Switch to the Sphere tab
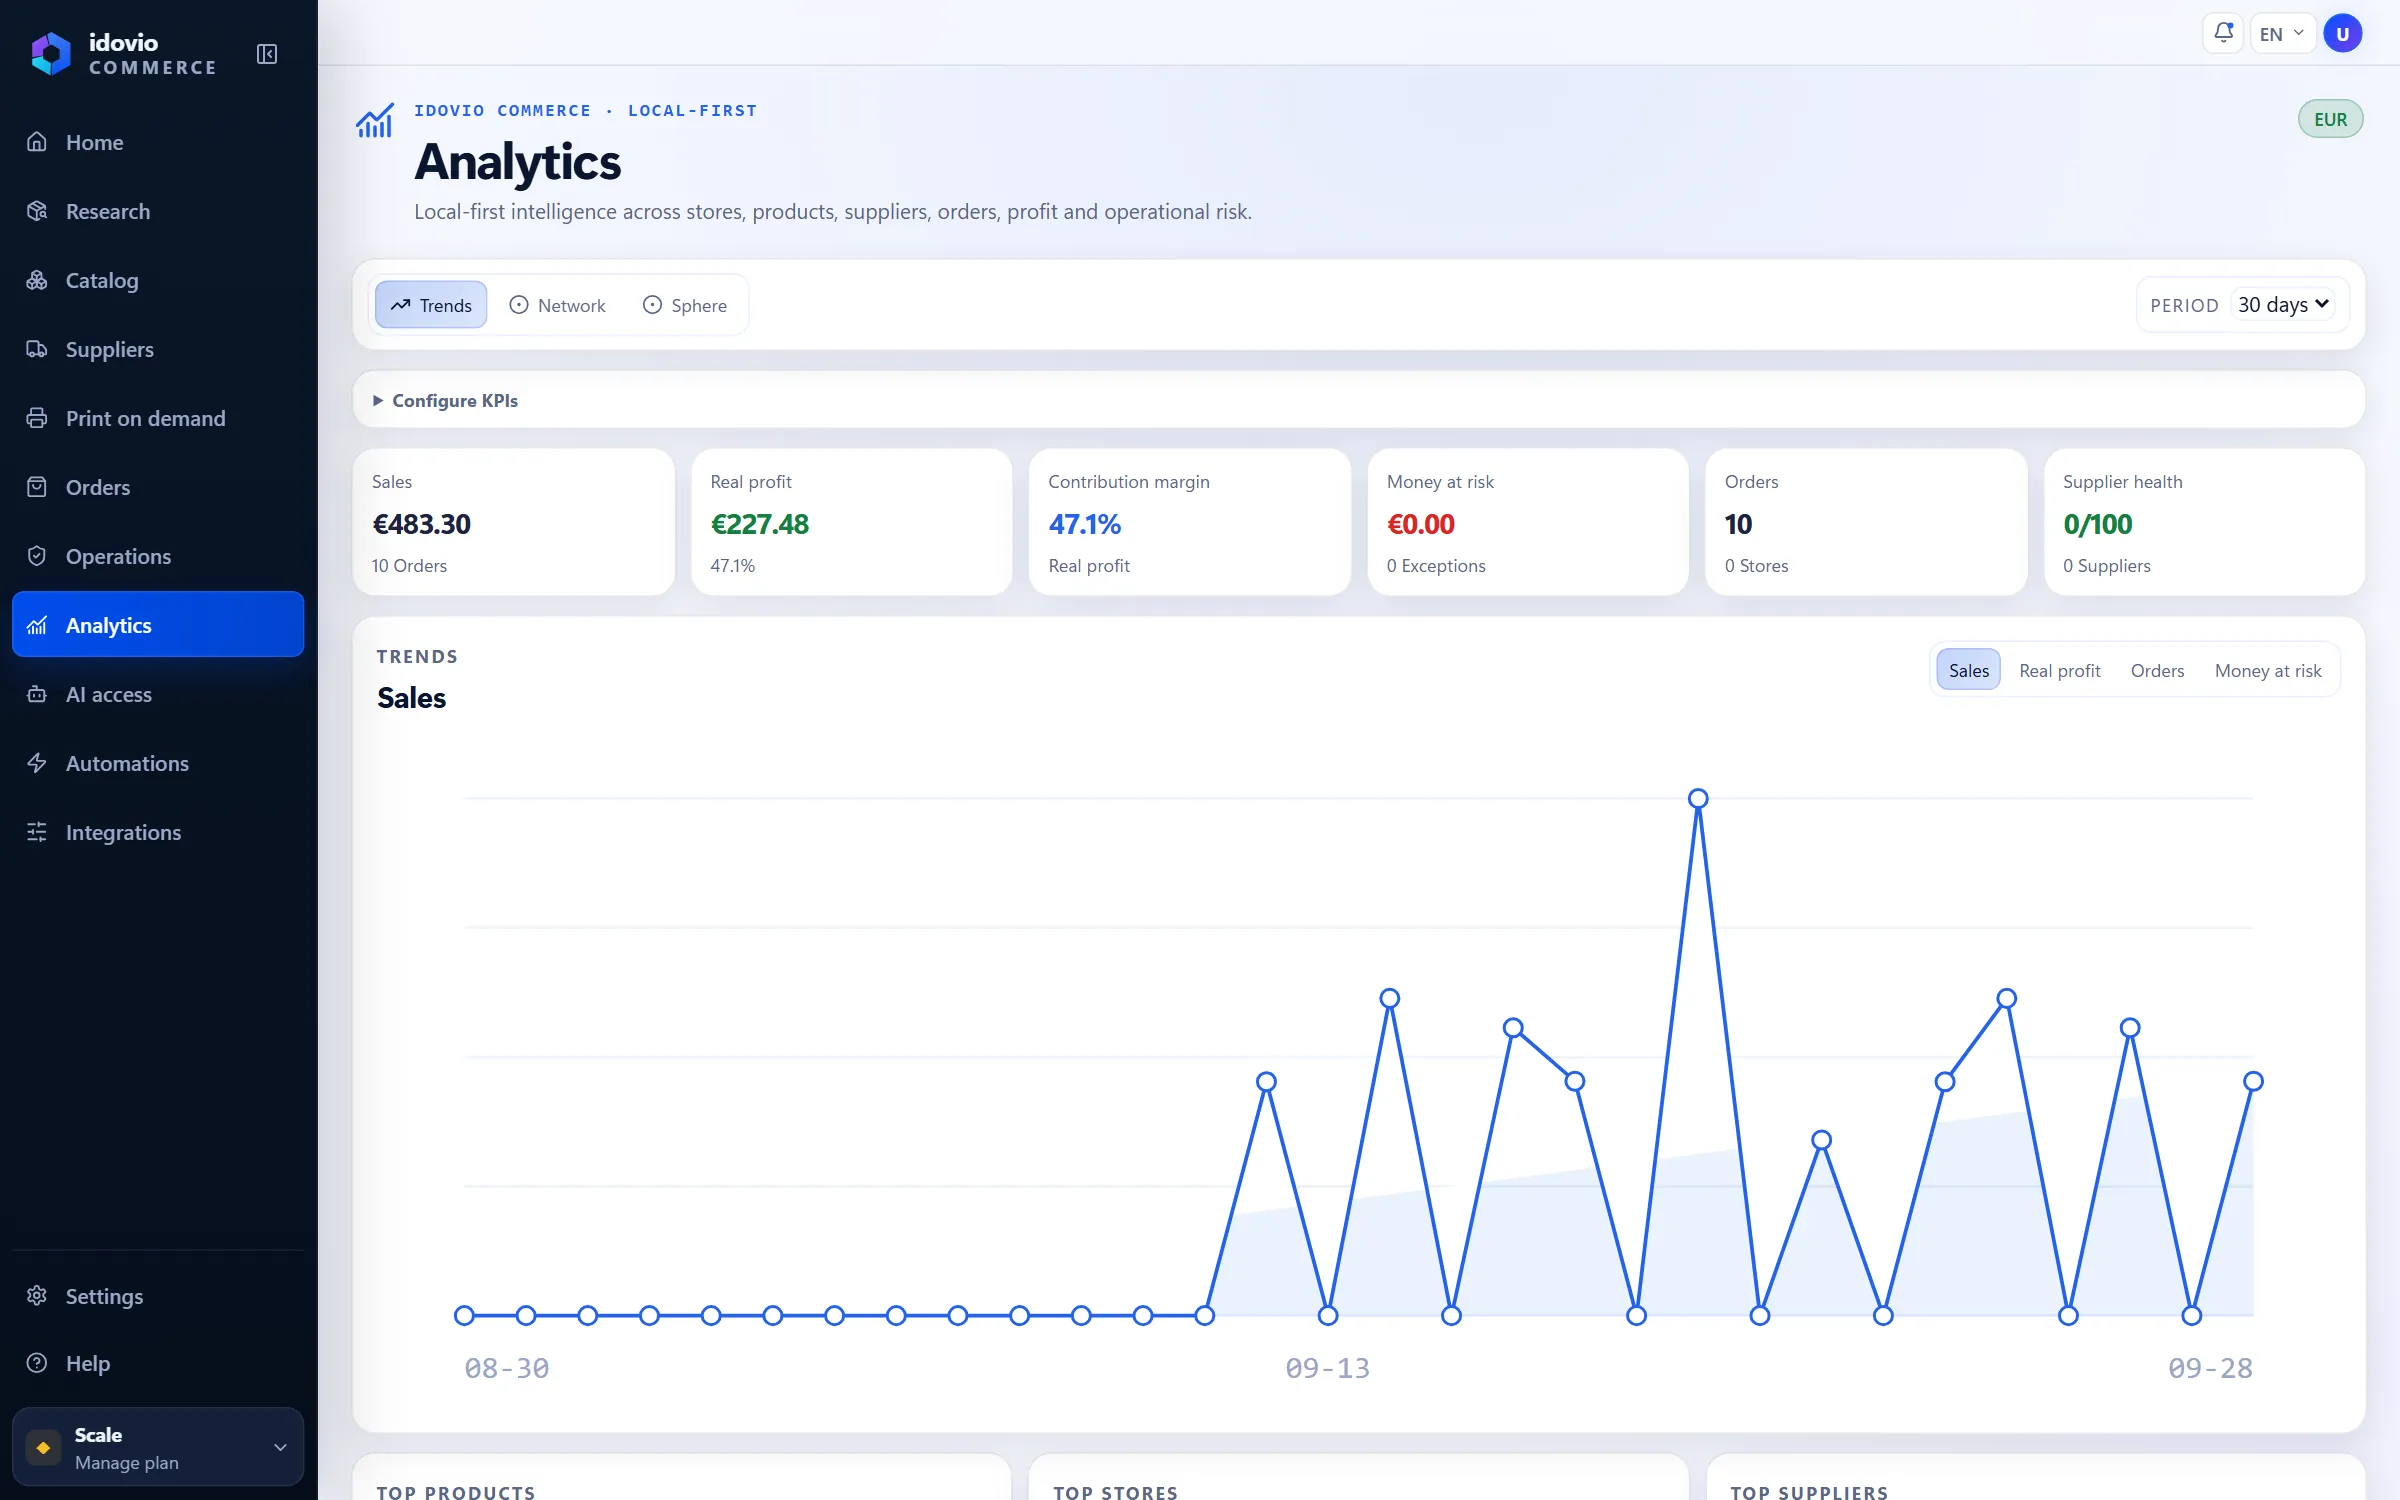 pyautogui.click(x=685, y=305)
